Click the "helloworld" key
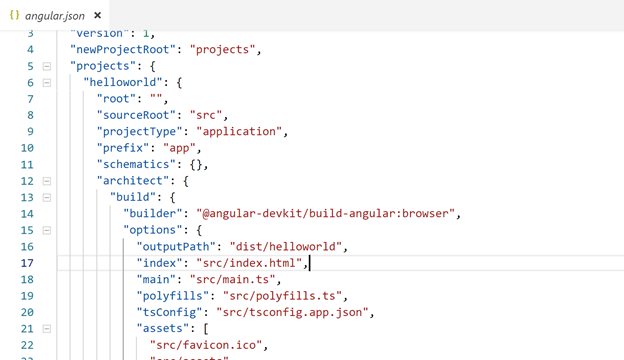Image resolution: width=624 pixels, height=360 pixels. (x=123, y=82)
